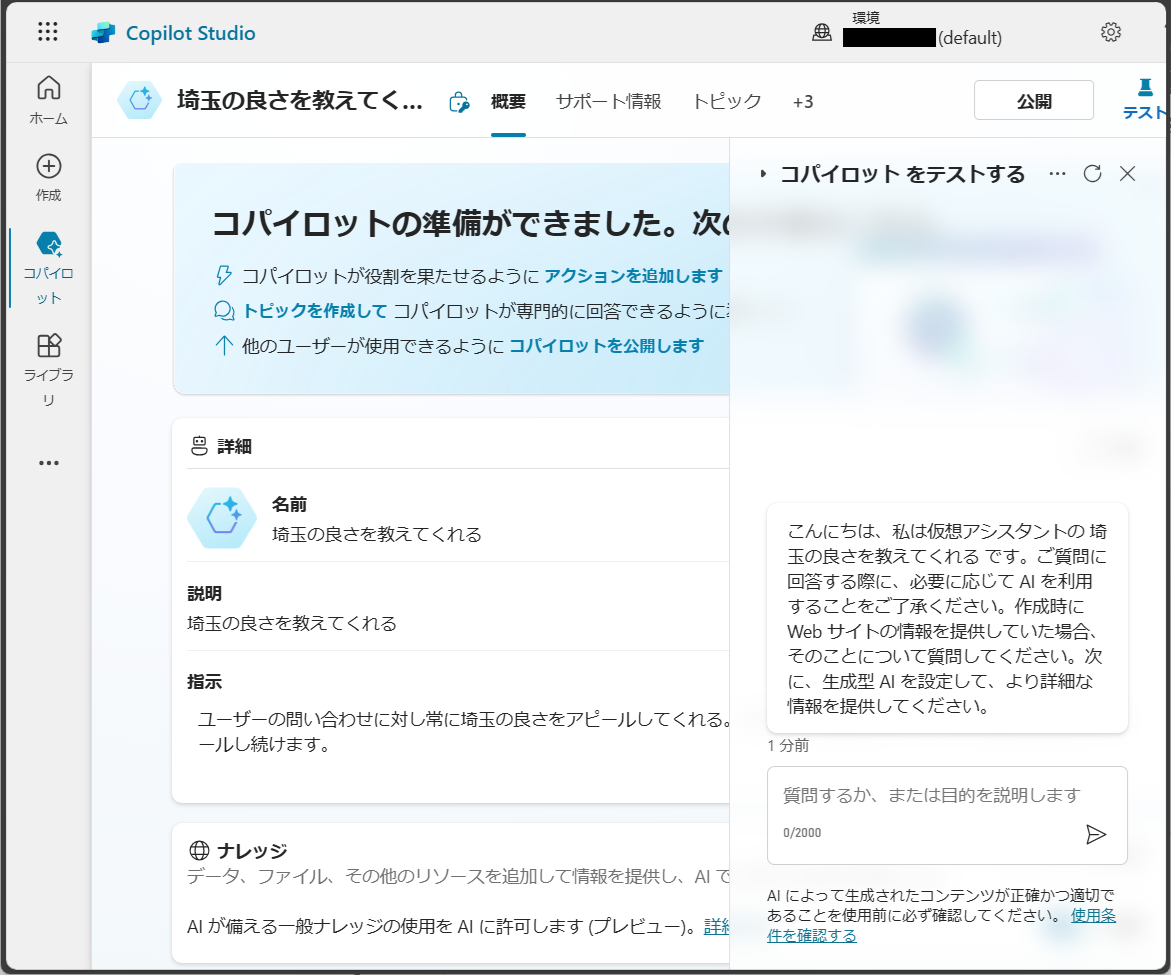This screenshot has height=975, width=1171.
Task: Close the test copilot pane
Action: (x=1128, y=174)
